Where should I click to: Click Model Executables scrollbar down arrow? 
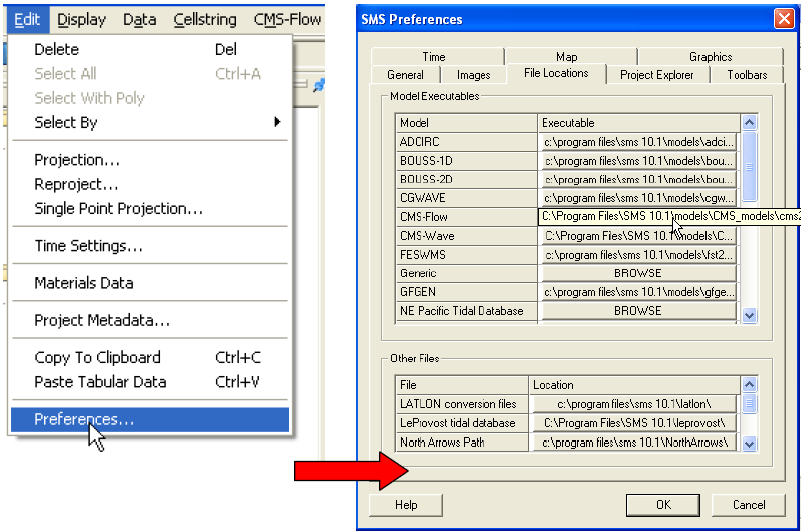pos(749,316)
